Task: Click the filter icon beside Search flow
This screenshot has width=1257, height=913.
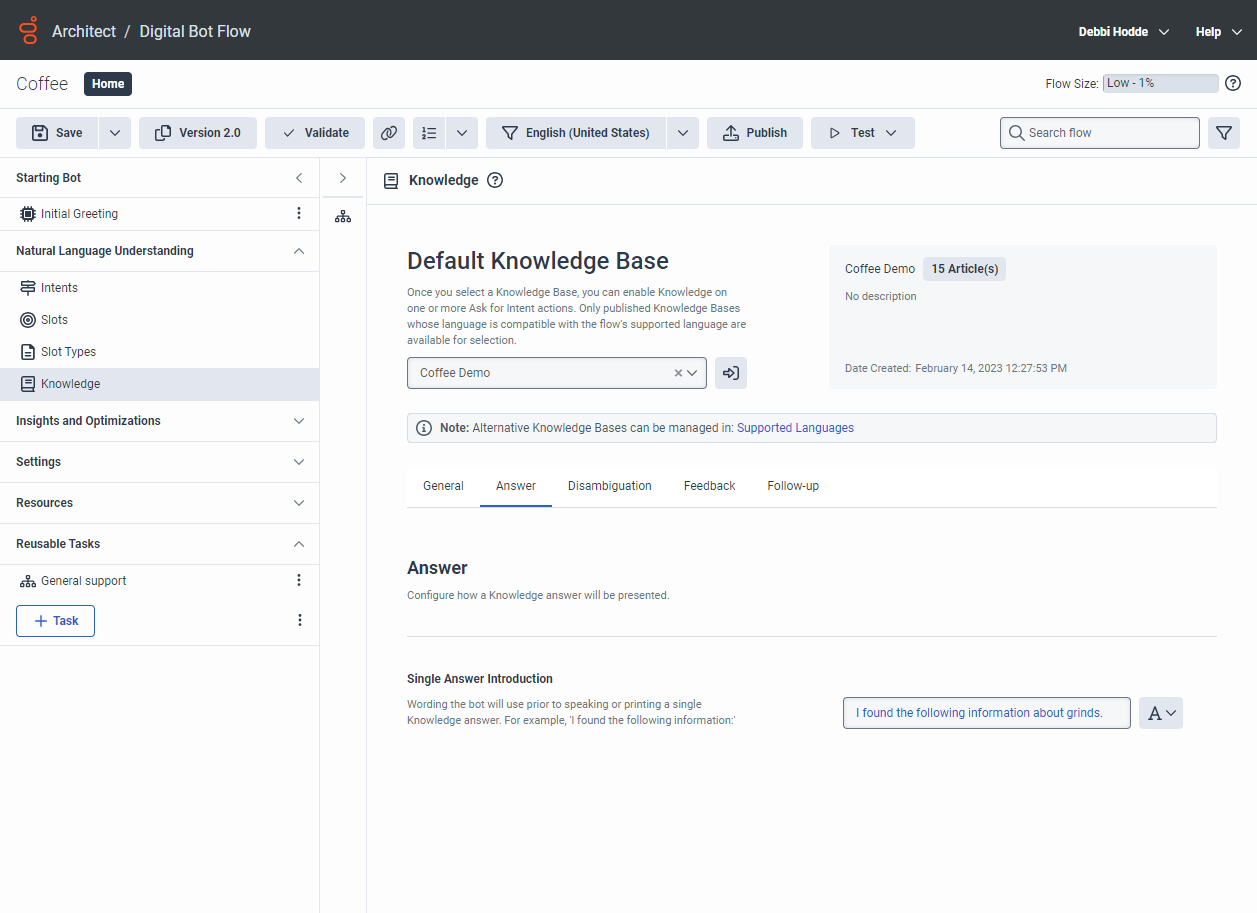Action: pyautogui.click(x=1223, y=133)
